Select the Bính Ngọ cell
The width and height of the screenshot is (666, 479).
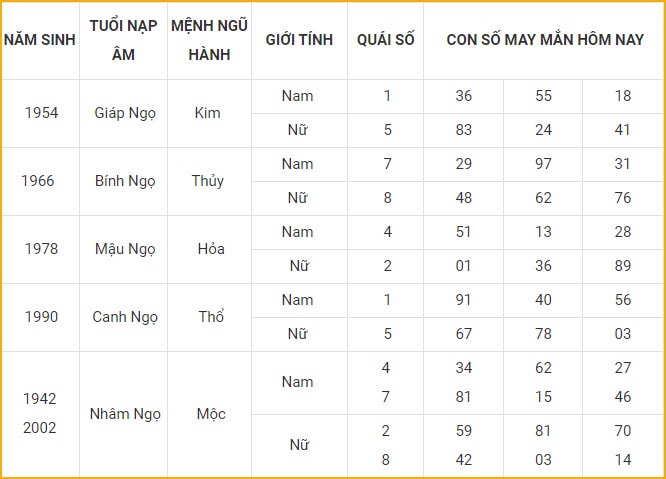[123, 181]
